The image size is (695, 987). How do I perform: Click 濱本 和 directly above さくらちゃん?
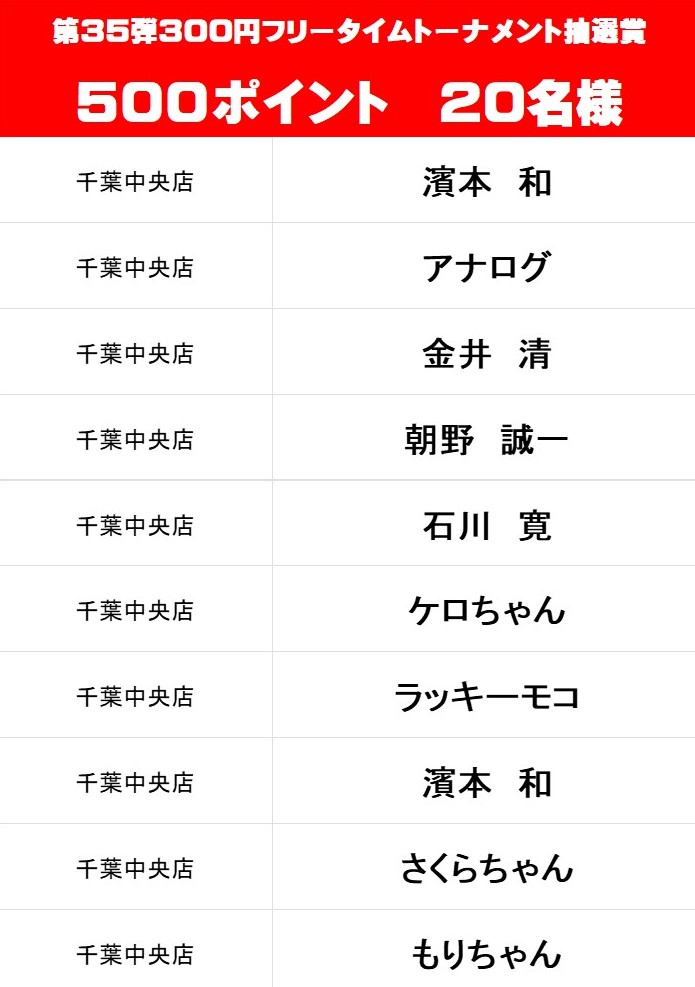pyautogui.click(x=486, y=783)
